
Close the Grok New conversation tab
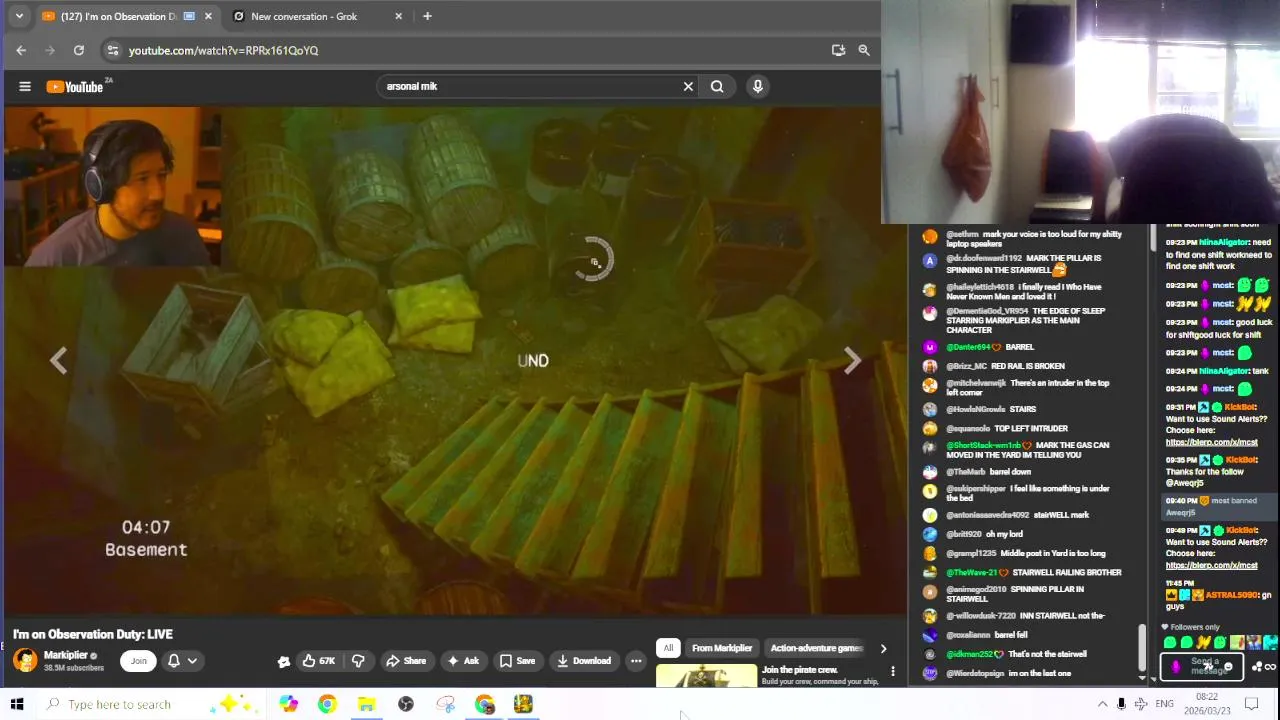coord(398,16)
